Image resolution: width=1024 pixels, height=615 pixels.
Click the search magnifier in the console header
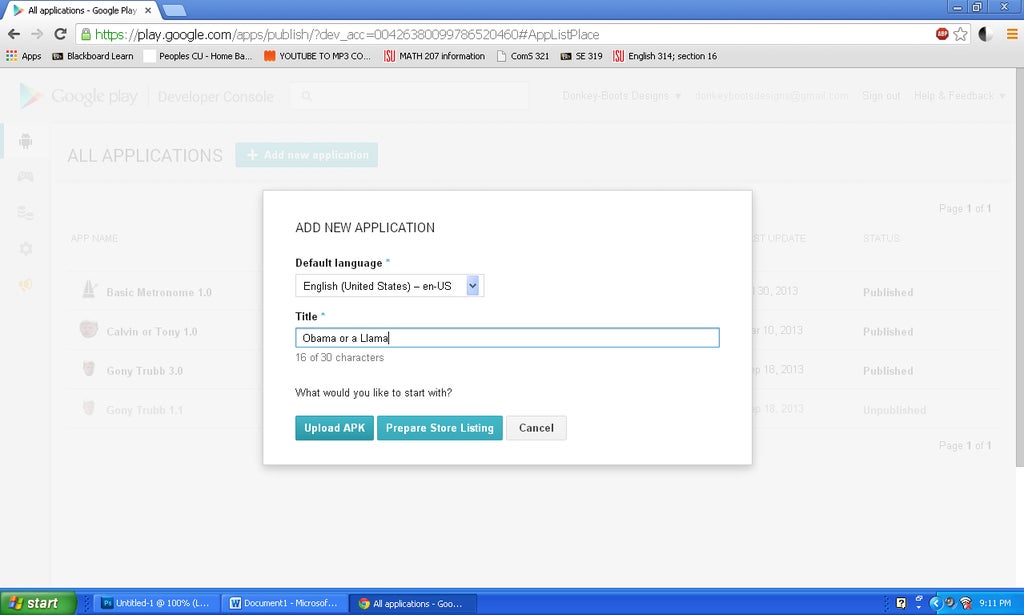pos(307,96)
